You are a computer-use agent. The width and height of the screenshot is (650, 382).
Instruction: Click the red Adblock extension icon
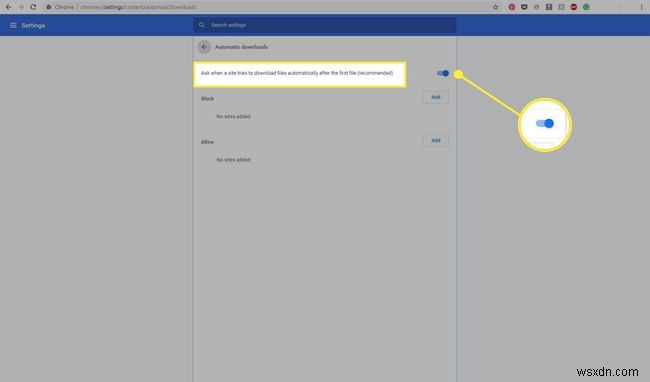(574, 7)
